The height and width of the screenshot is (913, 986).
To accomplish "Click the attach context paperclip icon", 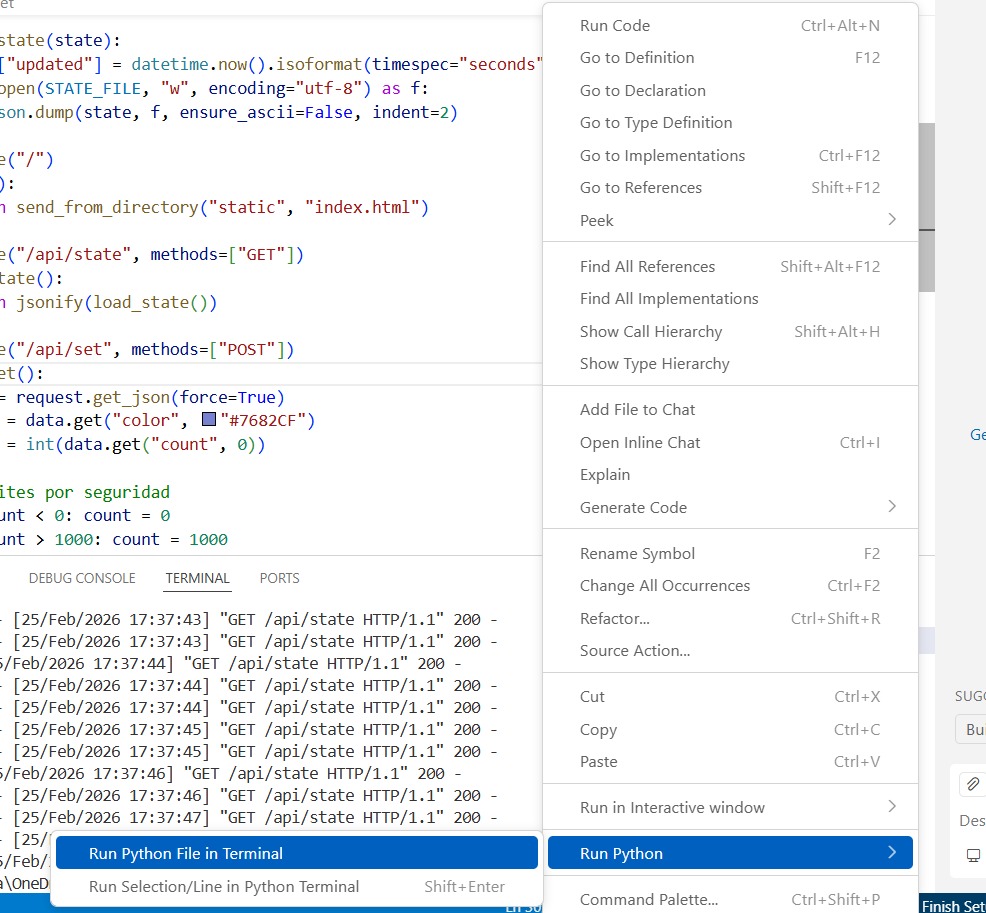I will [972, 784].
